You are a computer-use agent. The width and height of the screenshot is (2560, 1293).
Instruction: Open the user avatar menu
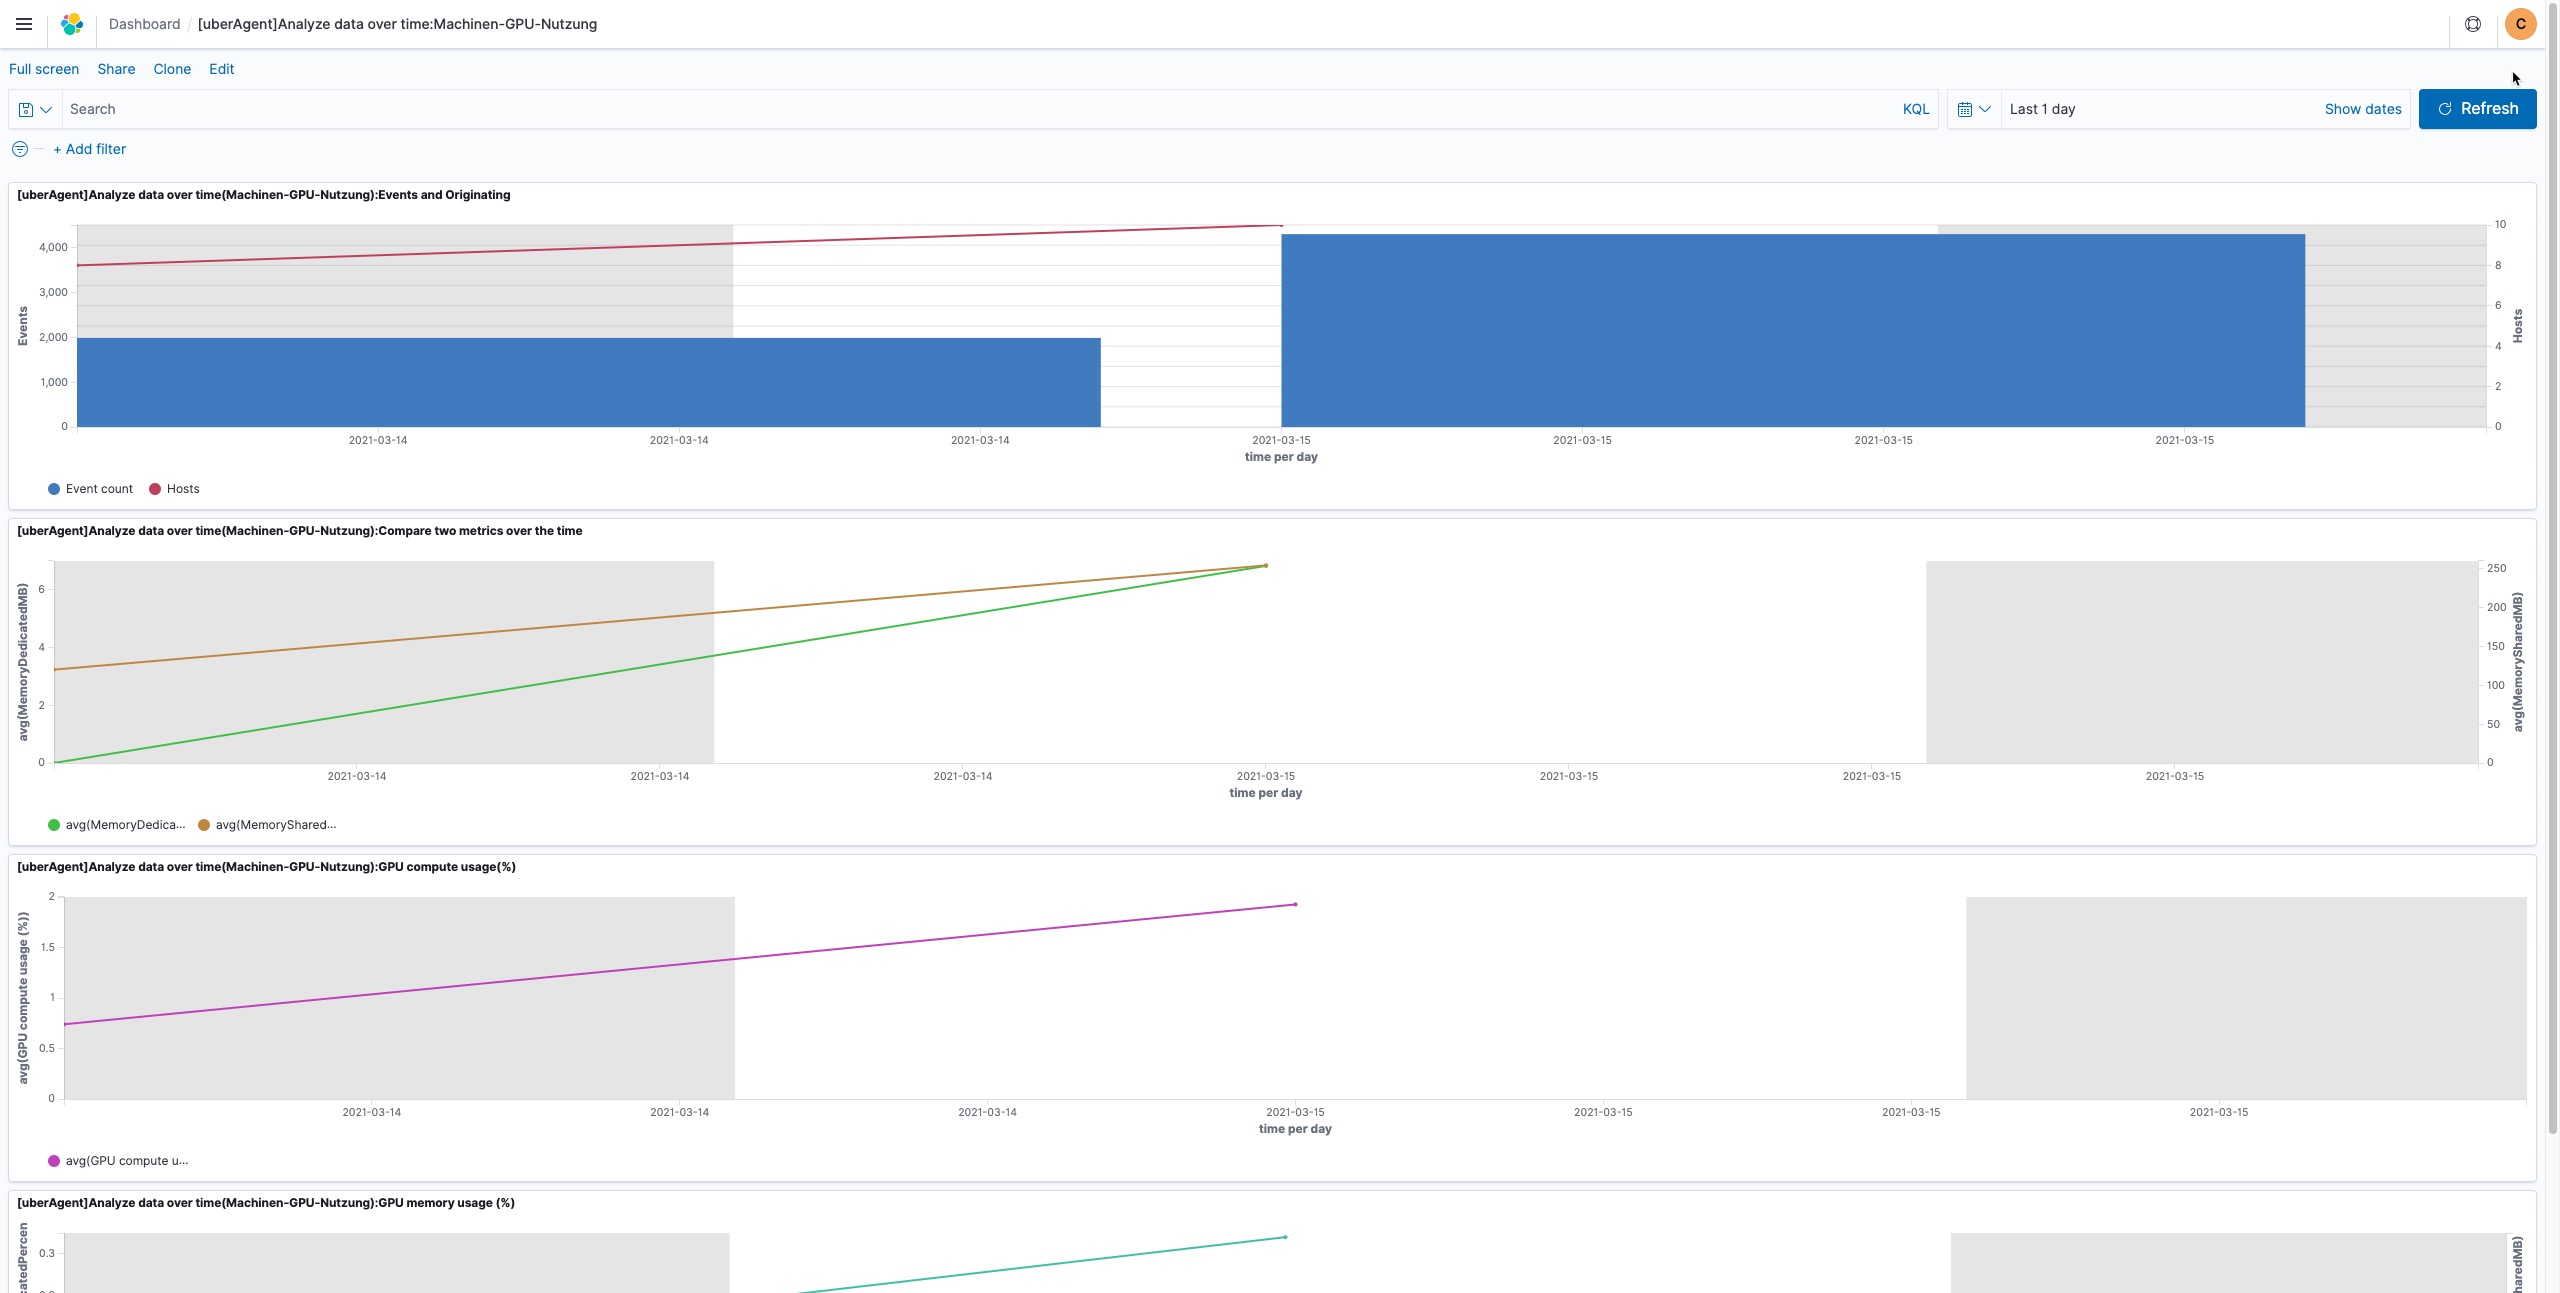point(2520,24)
